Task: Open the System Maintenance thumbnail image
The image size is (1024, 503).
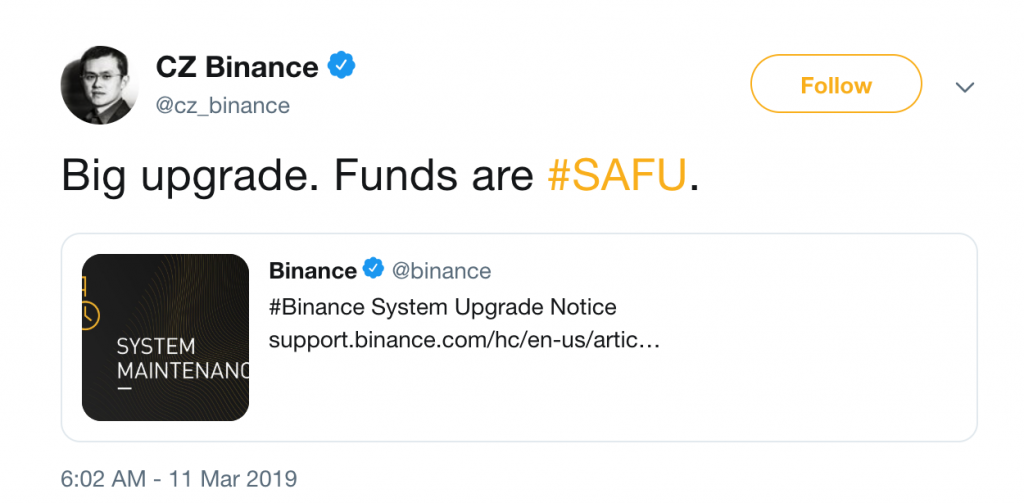Action: [165, 337]
